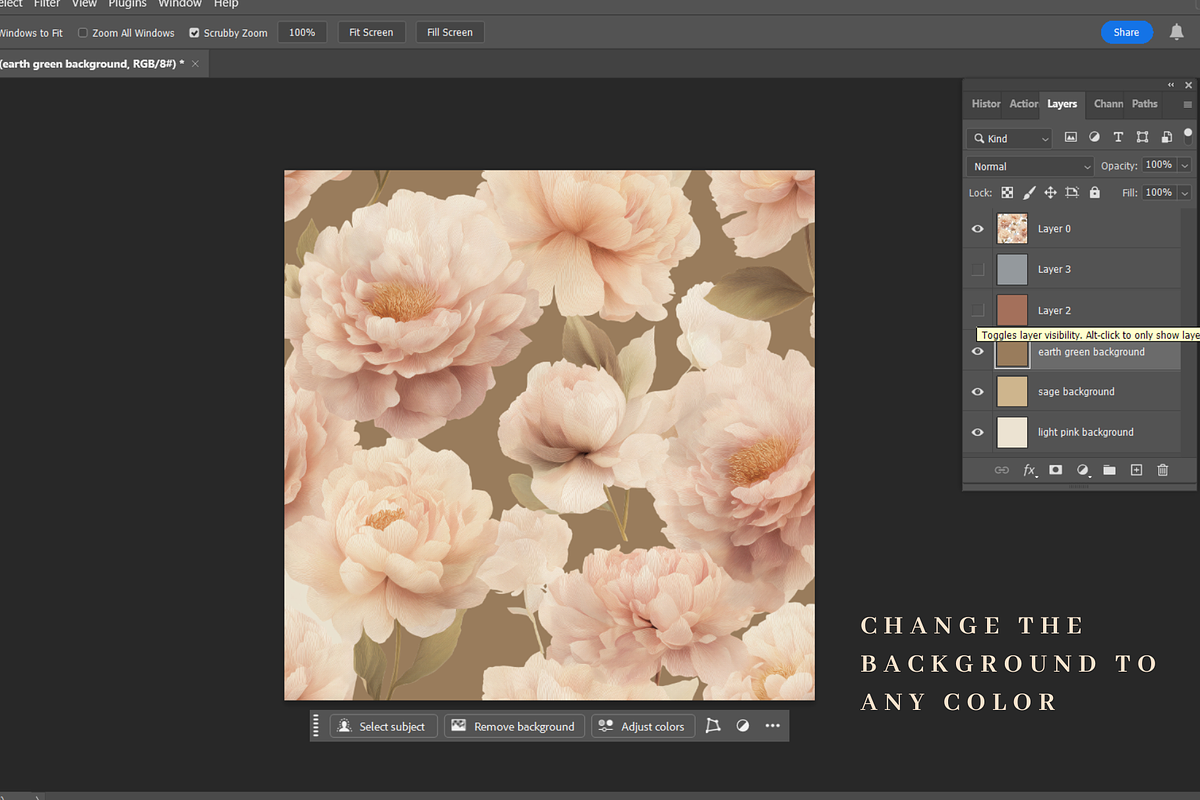
Task: Expand the Fill slider arrow
Action: tap(1185, 192)
